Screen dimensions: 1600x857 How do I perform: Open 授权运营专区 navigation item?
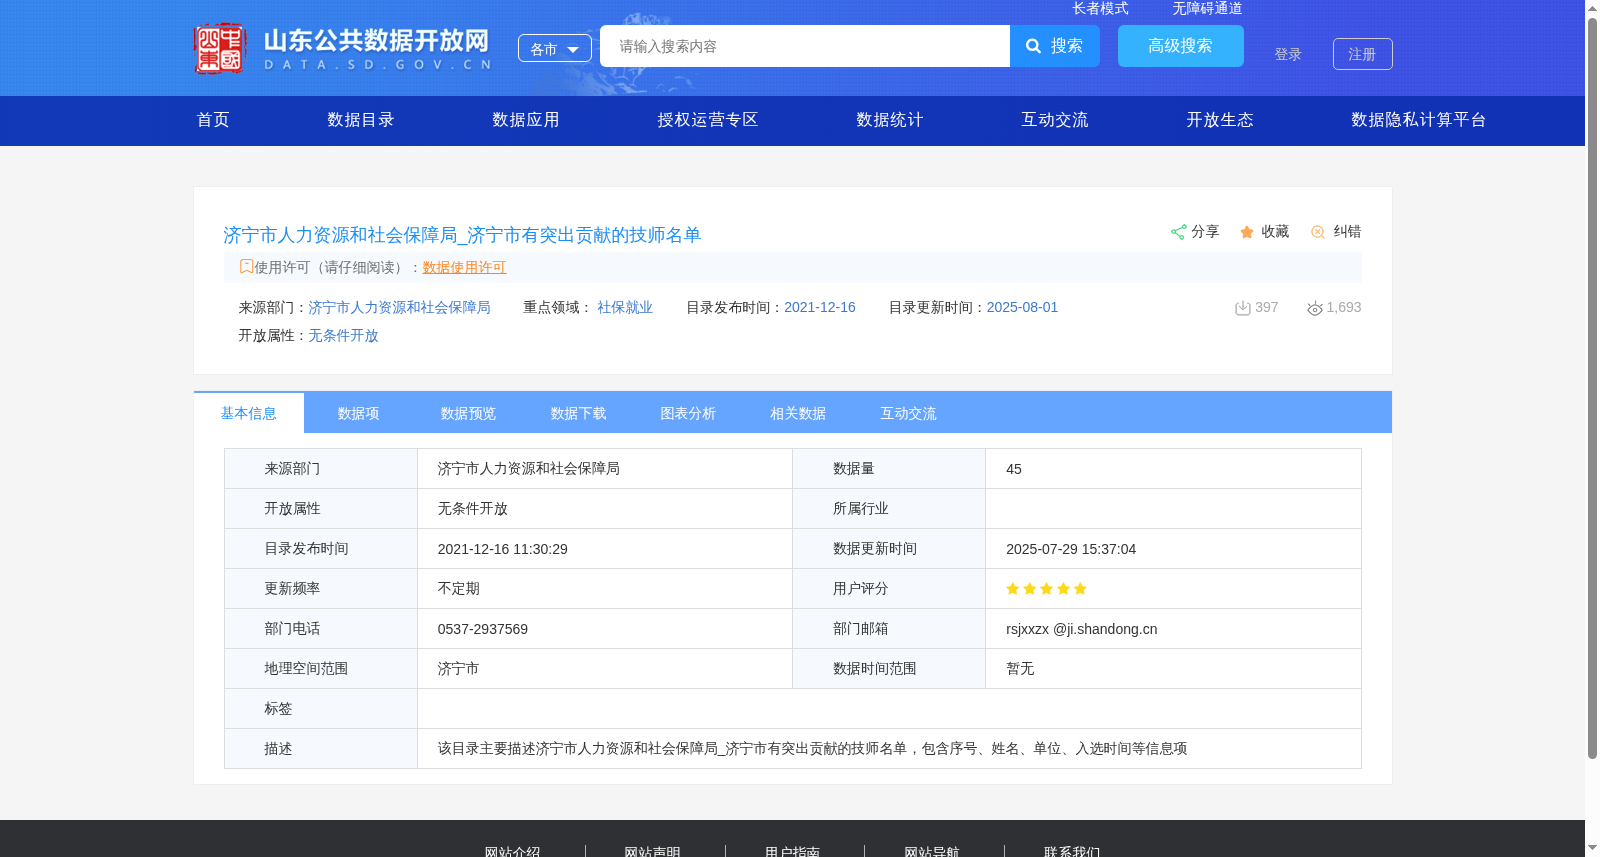[x=708, y=120]
